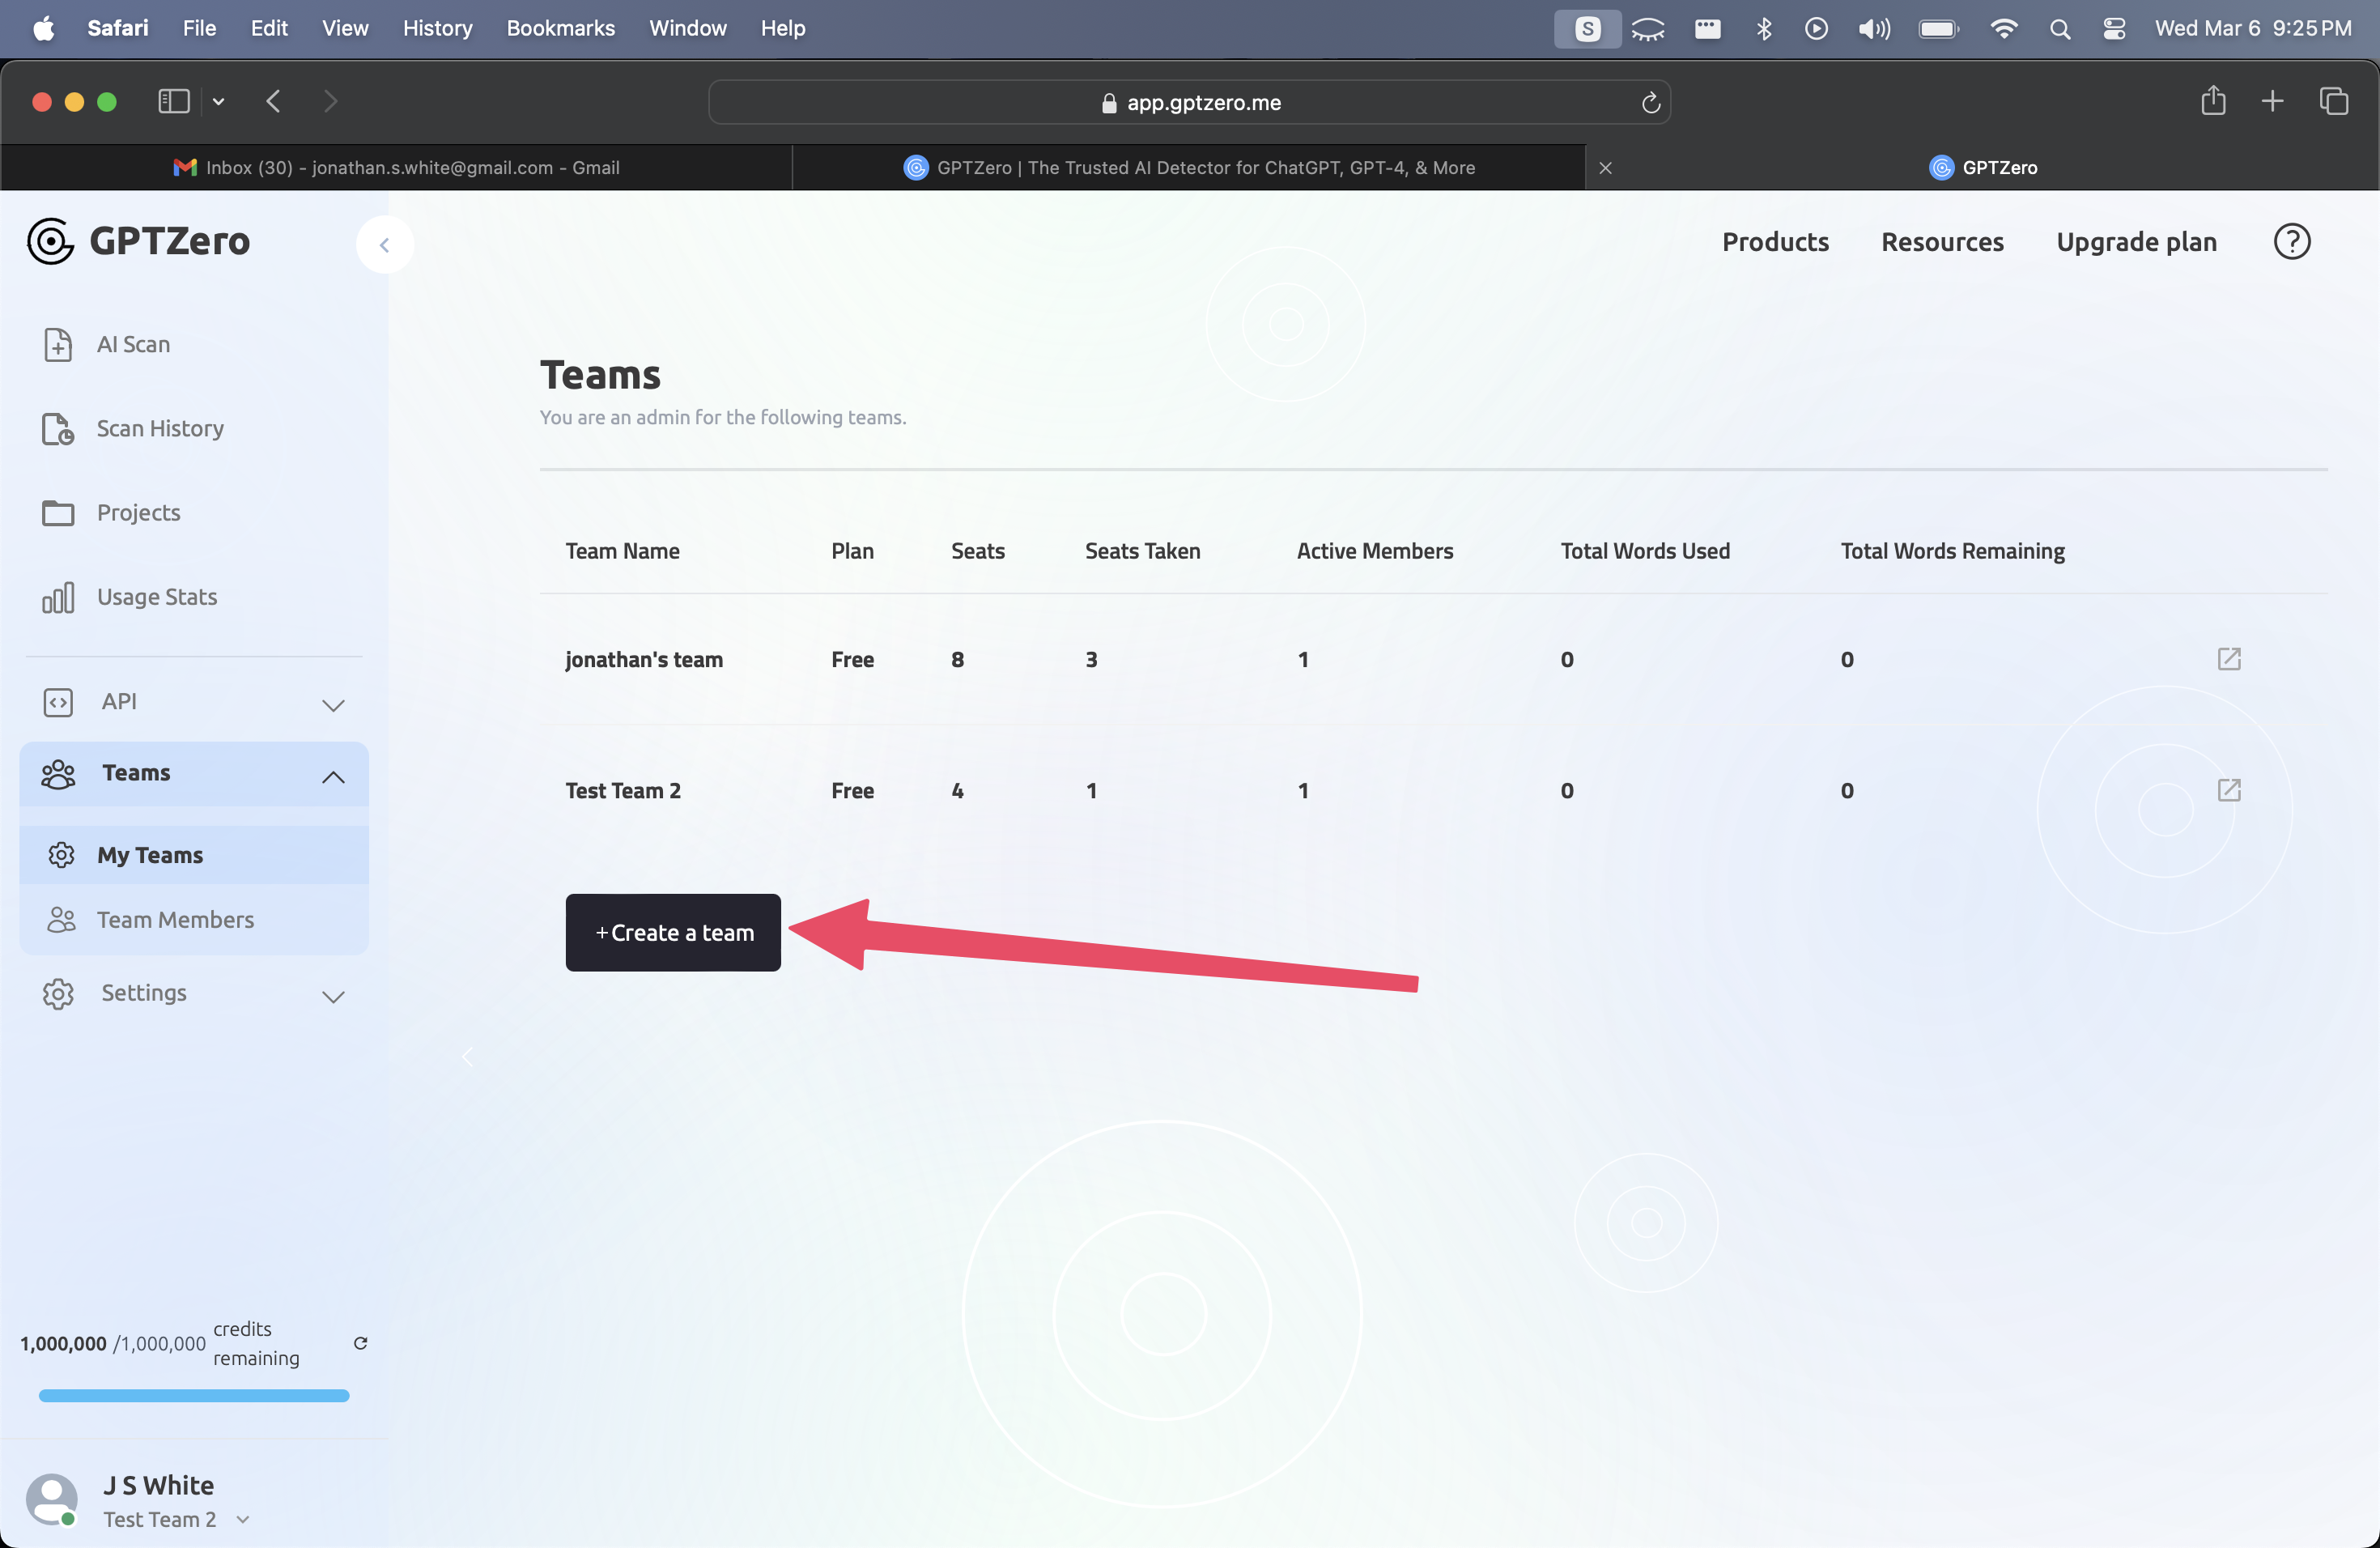
Task: Open Test Team 2 external link icon
Action: click(2229, 790)
